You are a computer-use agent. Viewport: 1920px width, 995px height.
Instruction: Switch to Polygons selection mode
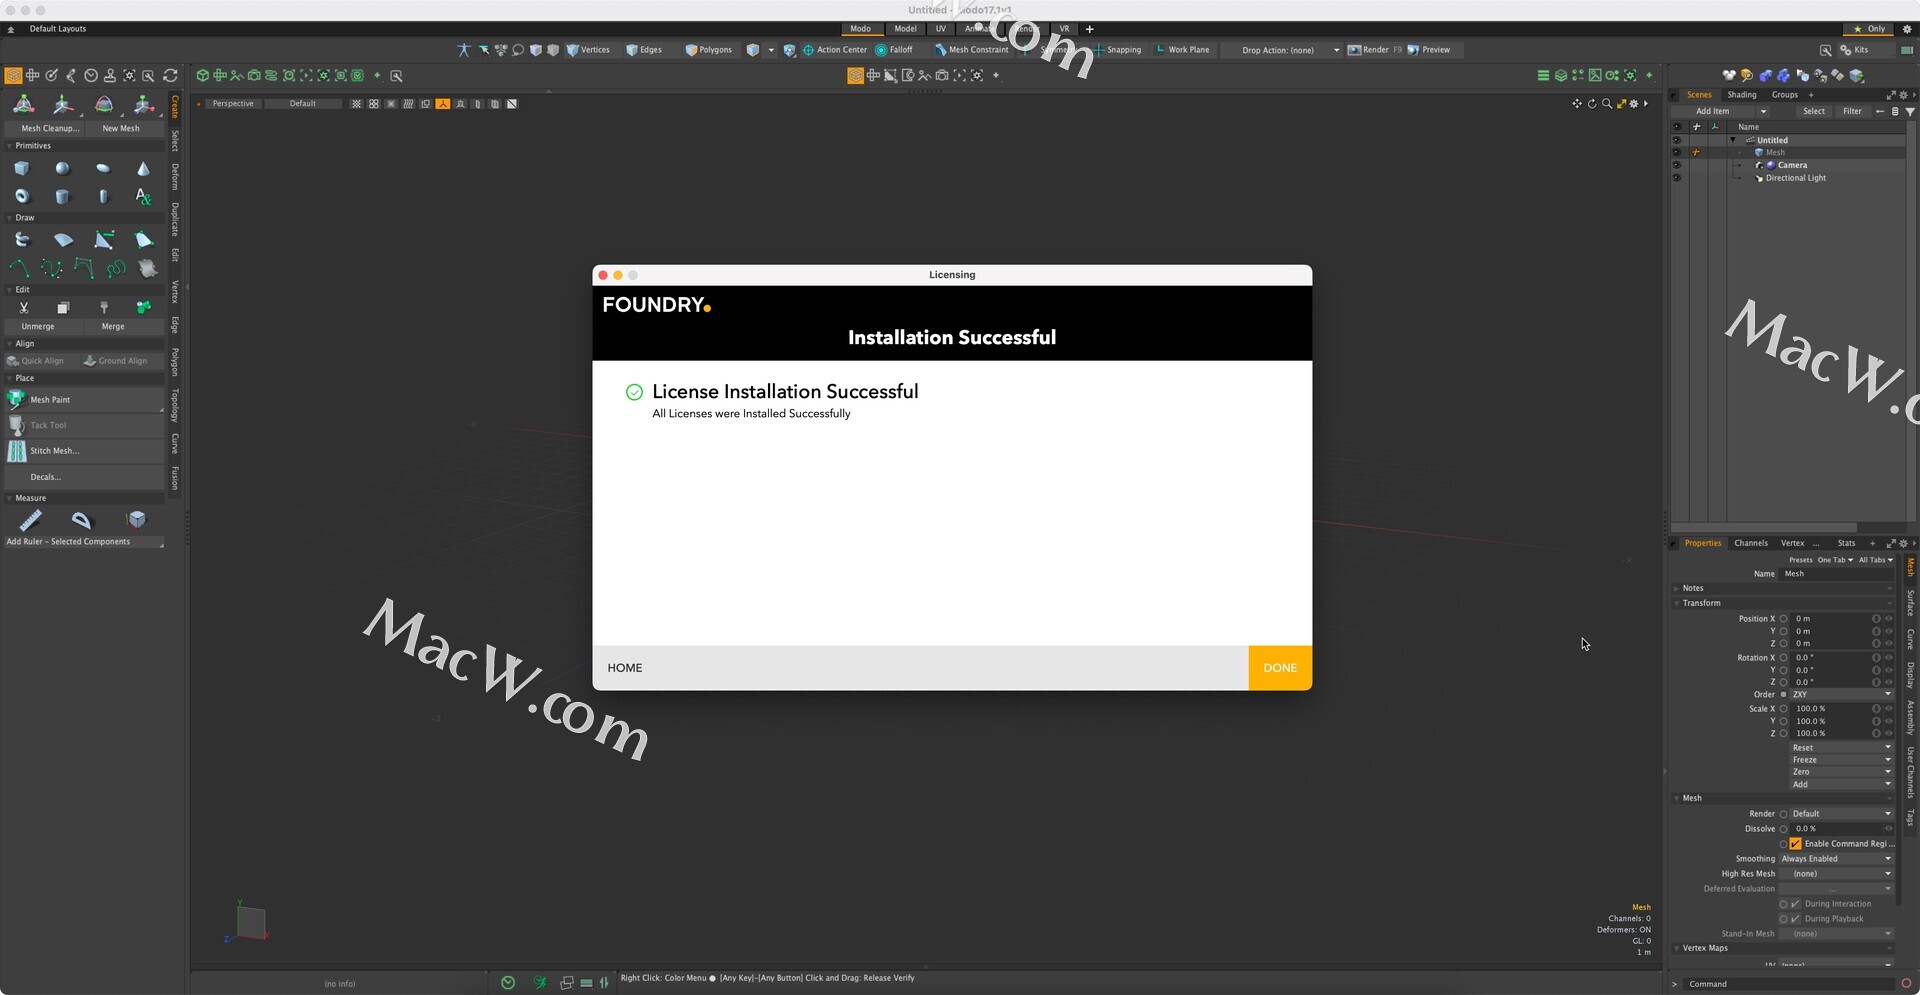[x=708, y=50]
